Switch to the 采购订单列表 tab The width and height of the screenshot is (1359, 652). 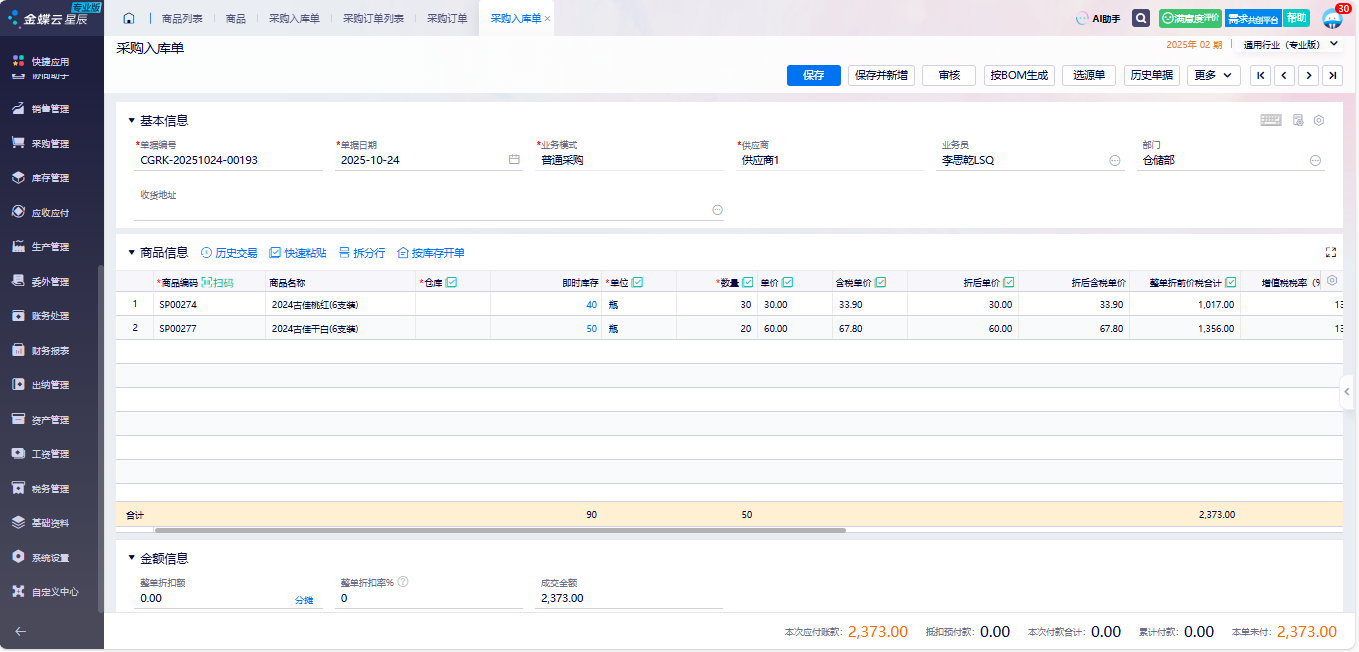(x=373, y=18)
